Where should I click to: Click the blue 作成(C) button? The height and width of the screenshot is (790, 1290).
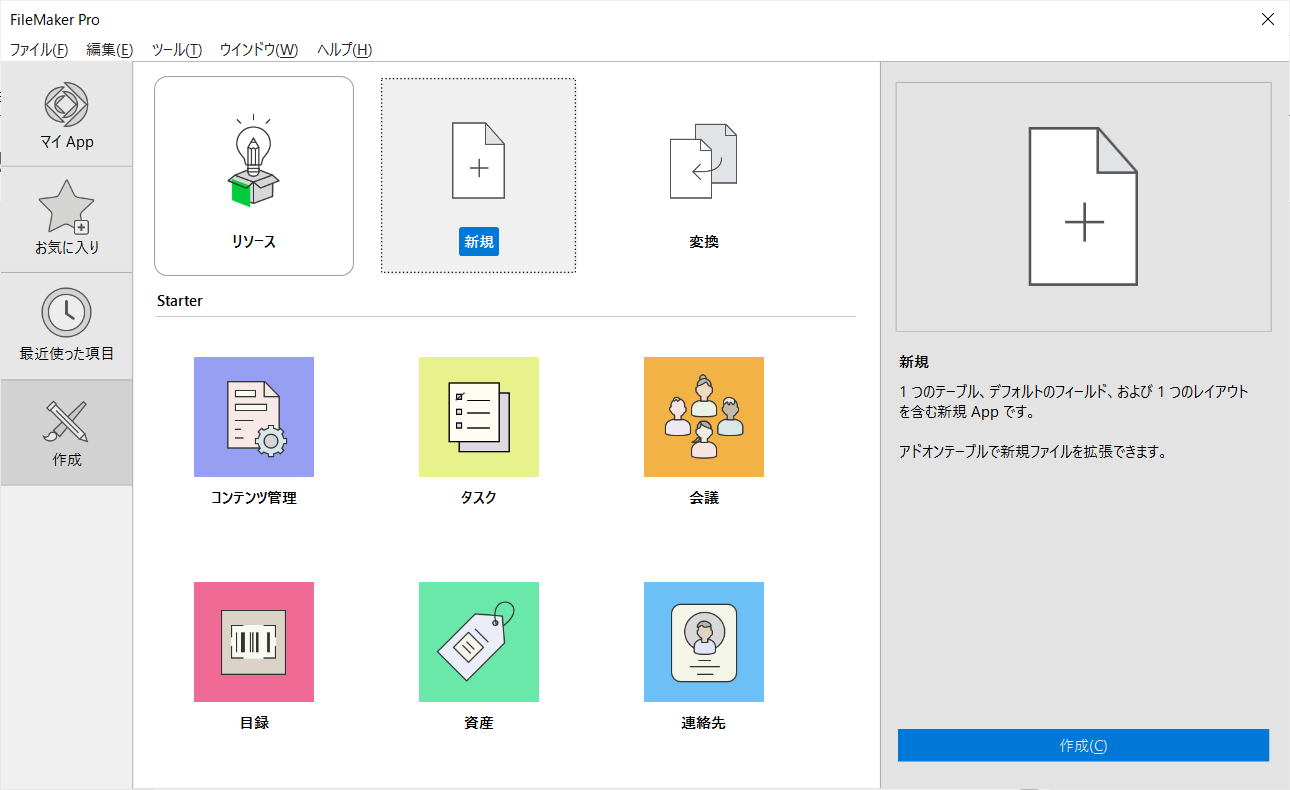point(1083,745)
